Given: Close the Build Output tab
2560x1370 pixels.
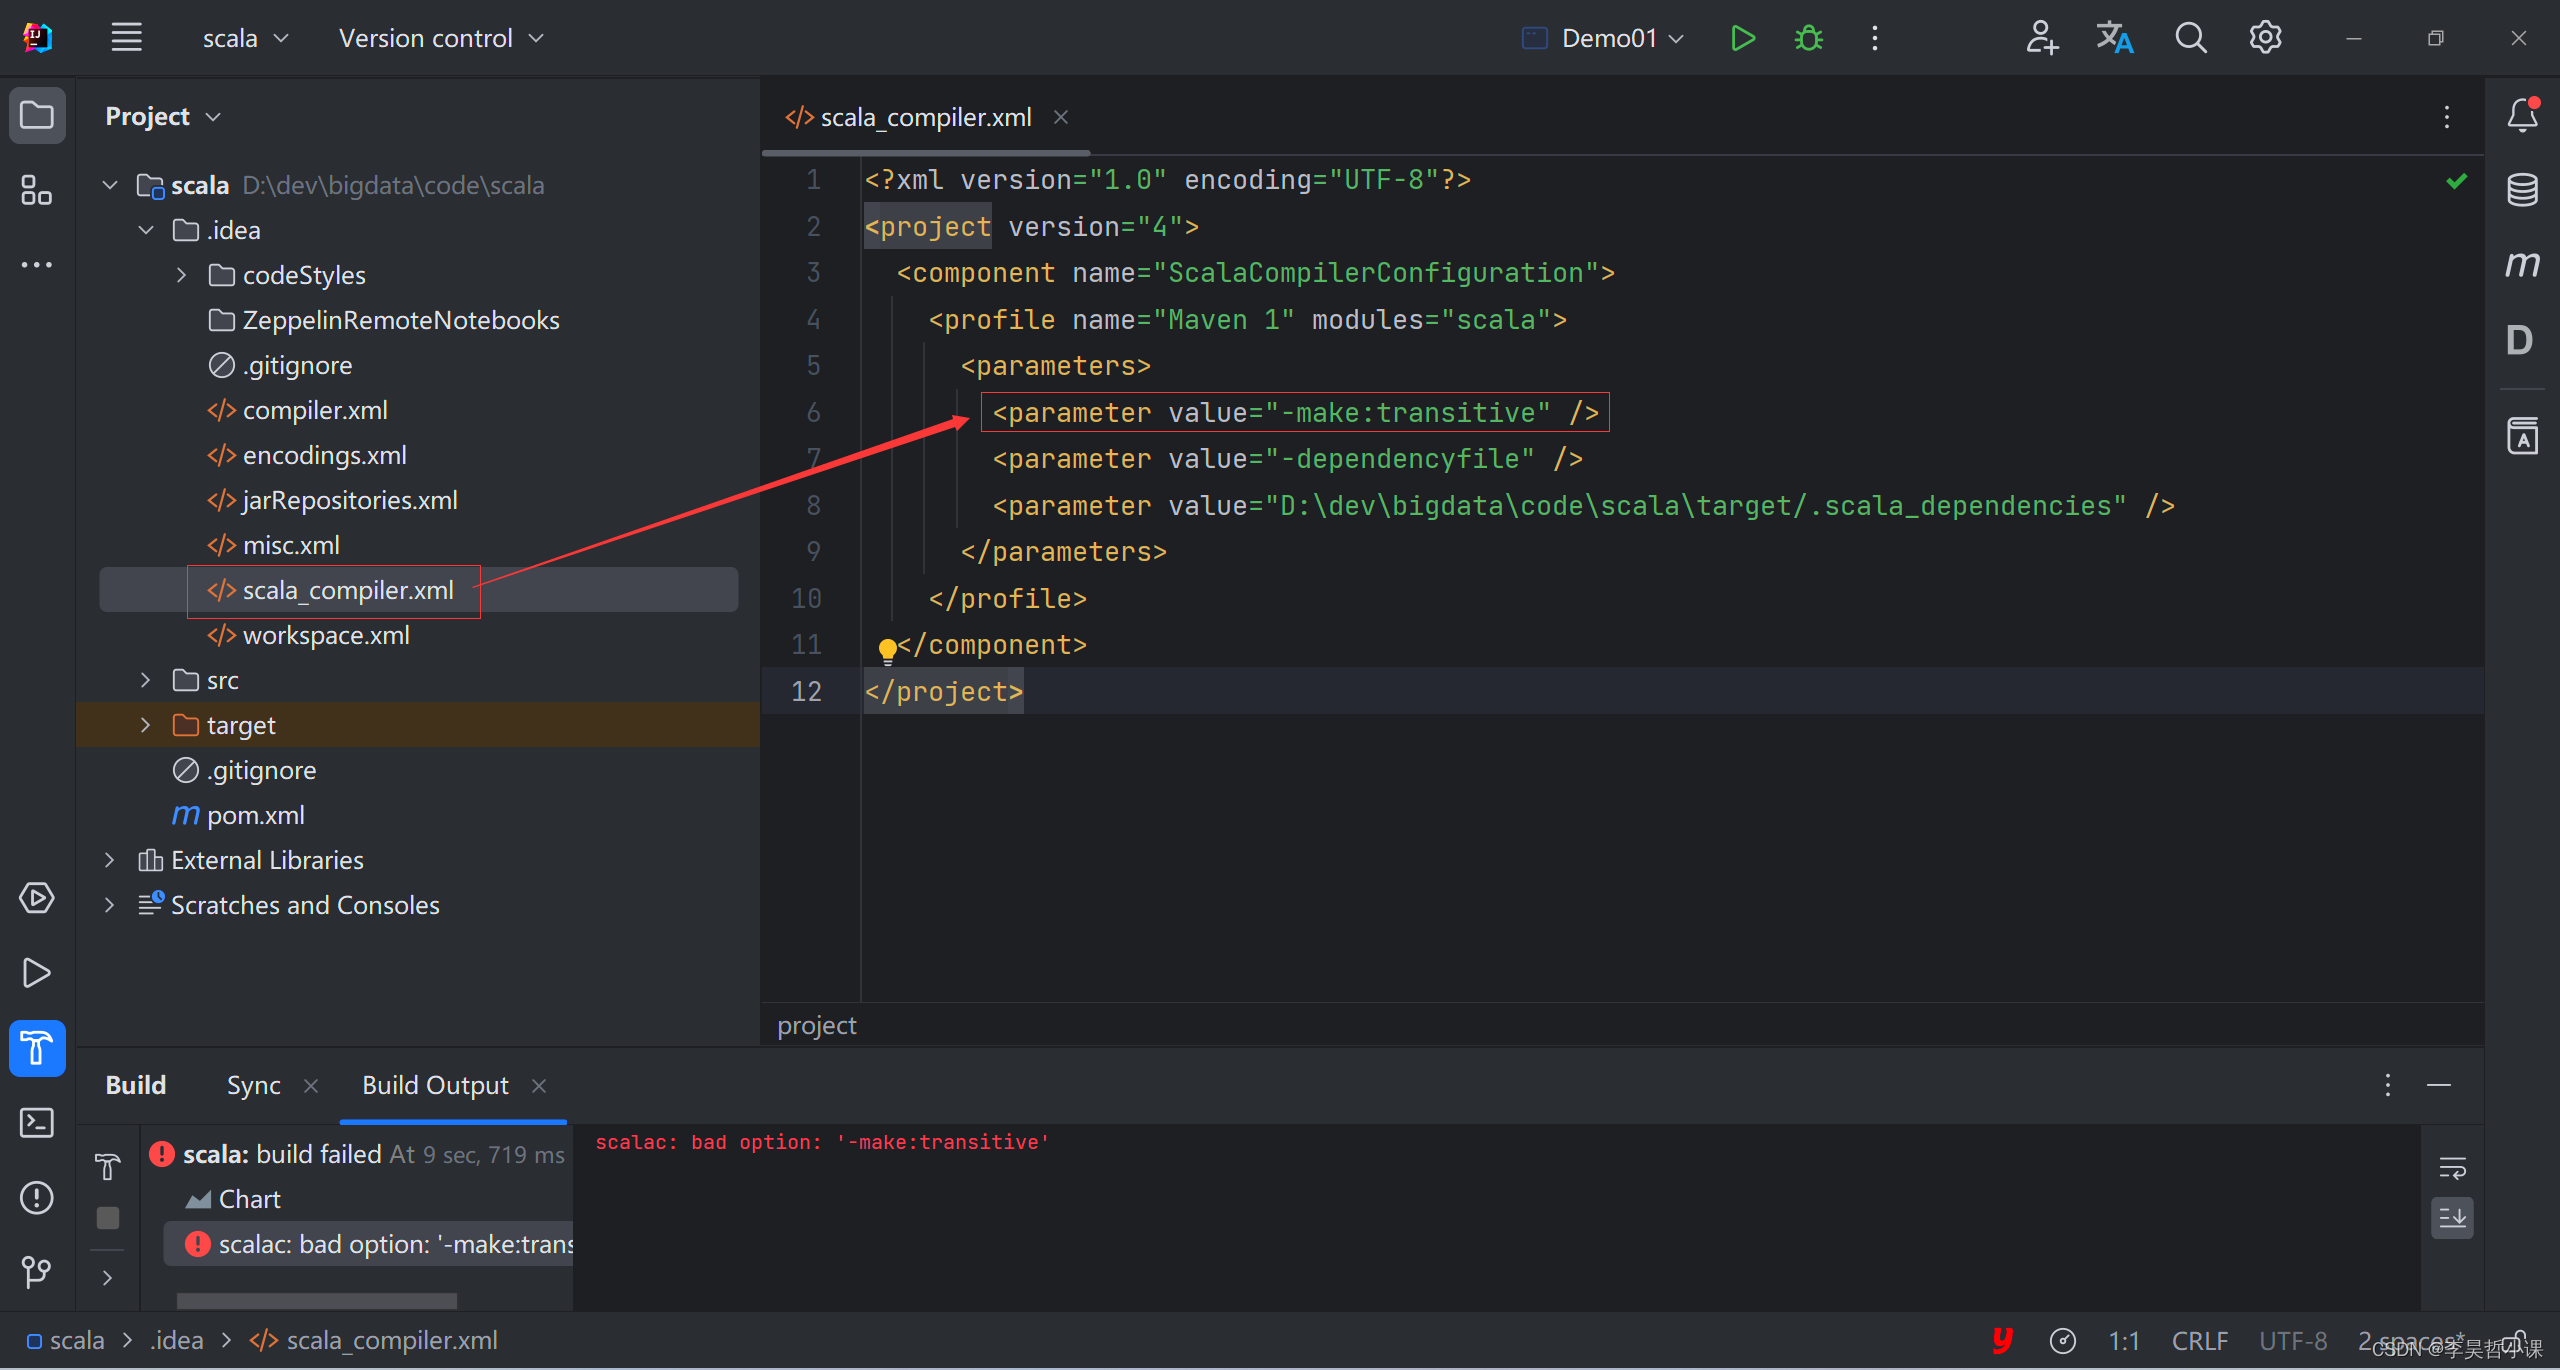Looking at the screenshot, I should (539, 1086).
